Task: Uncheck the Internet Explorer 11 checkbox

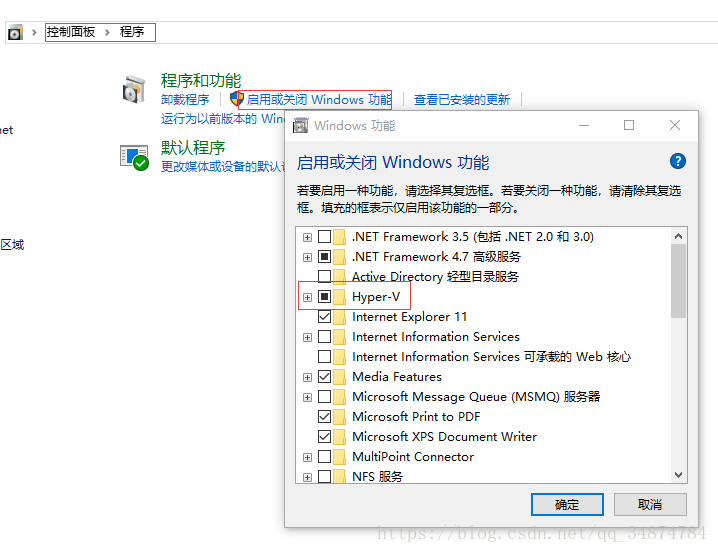Action: [324, 317]
